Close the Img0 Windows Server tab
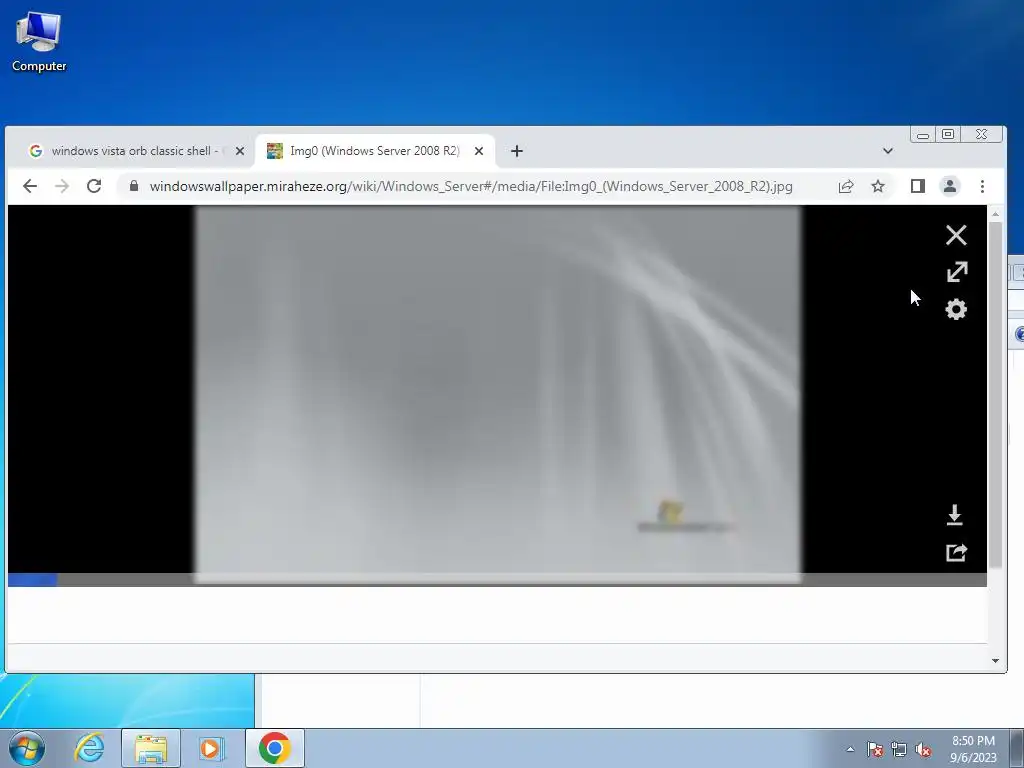The width and height of the screenshot is (1024, 768). [x=479, y=151]
